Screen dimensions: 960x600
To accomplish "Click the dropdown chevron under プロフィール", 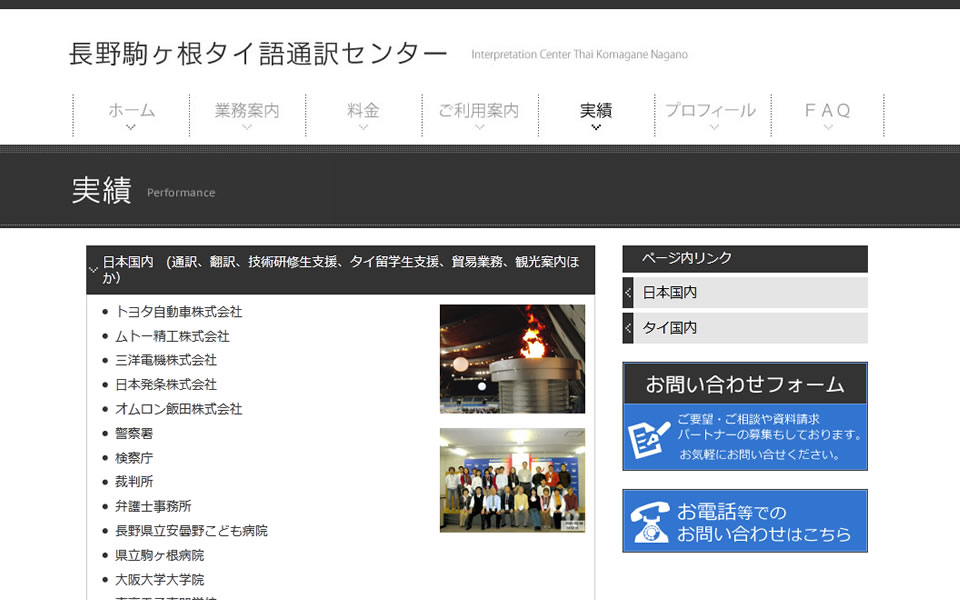I will [714, 127].
